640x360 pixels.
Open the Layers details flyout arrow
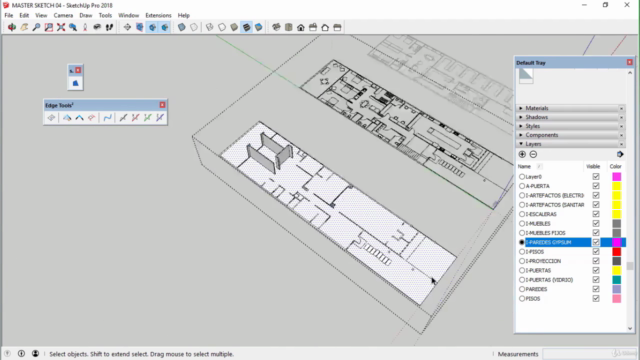pos(620,154)
